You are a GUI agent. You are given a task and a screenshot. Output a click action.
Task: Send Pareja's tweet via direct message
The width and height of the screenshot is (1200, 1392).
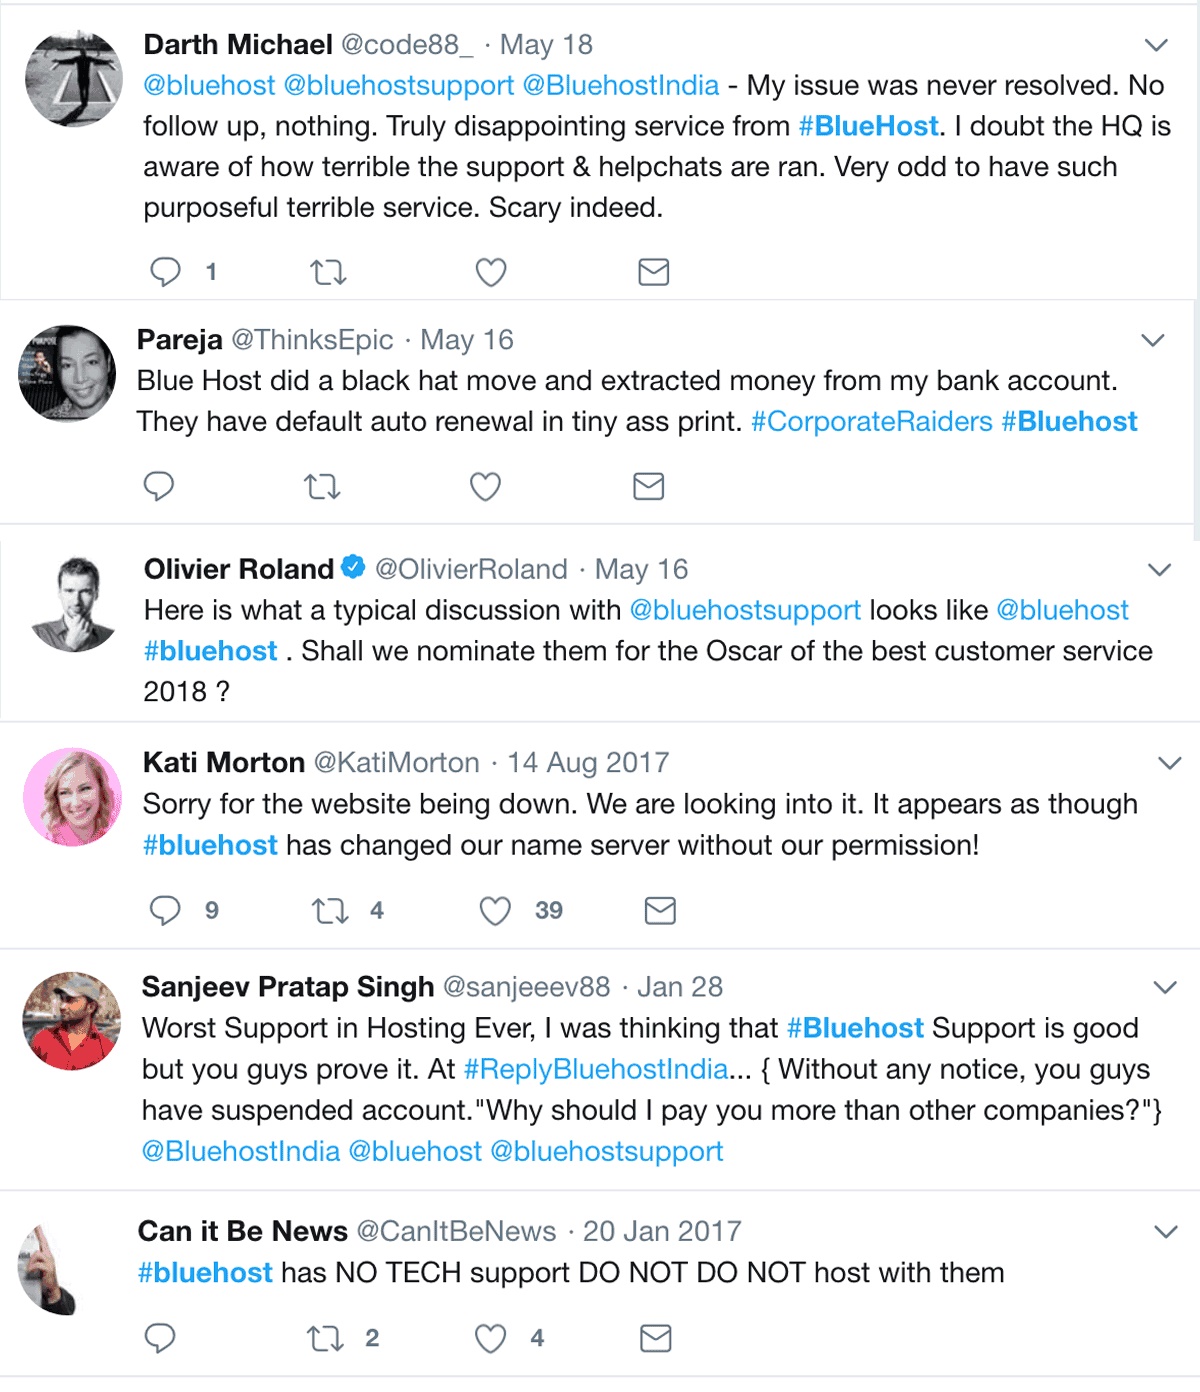(x=648, y=487)
